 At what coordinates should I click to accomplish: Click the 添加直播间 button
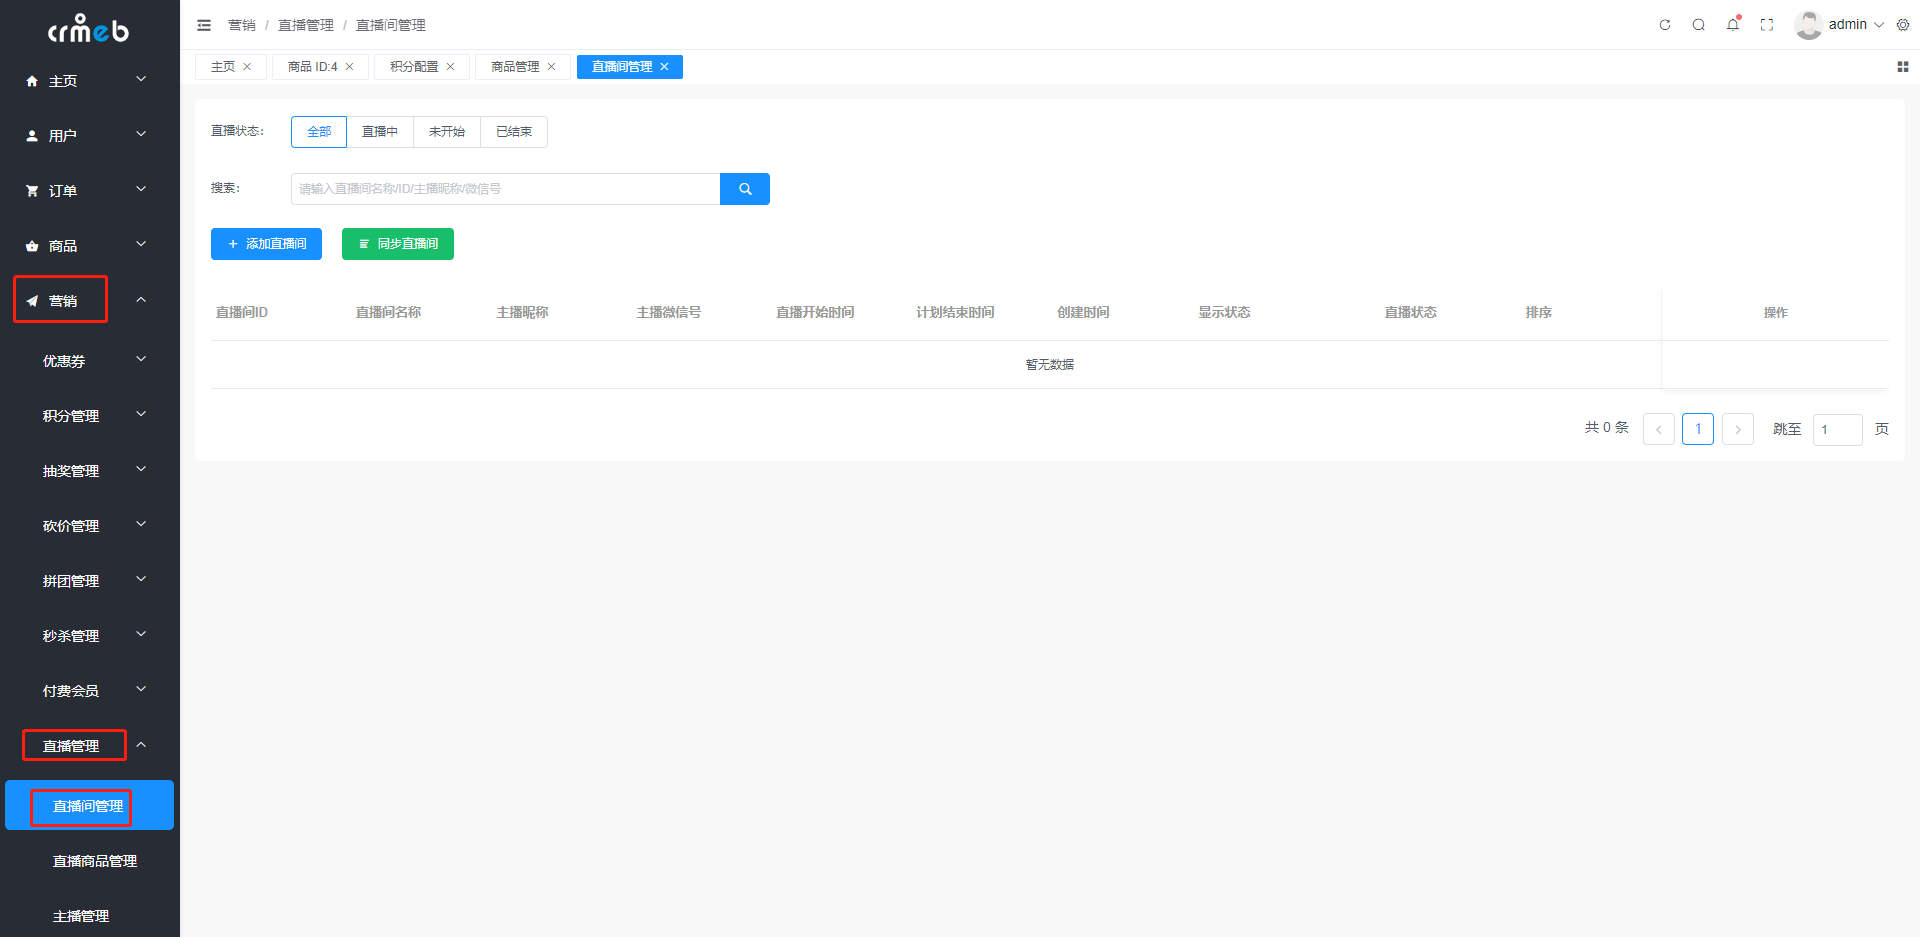point(266,244)
